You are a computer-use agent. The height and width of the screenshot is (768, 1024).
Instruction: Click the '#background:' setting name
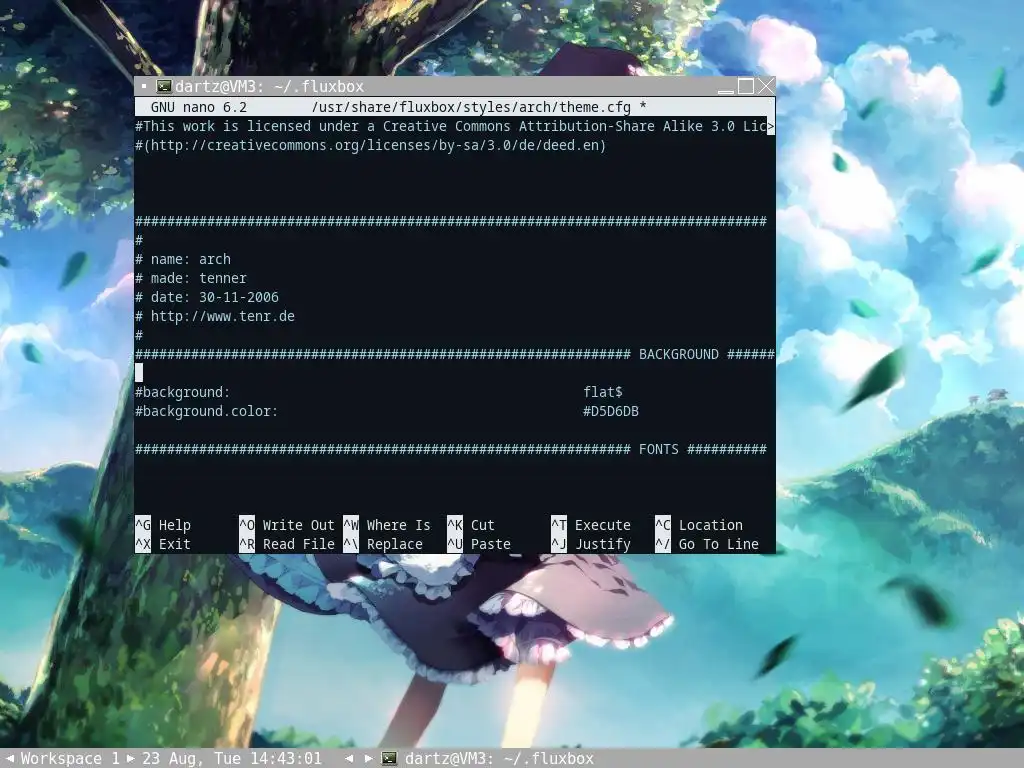(182, 392)
